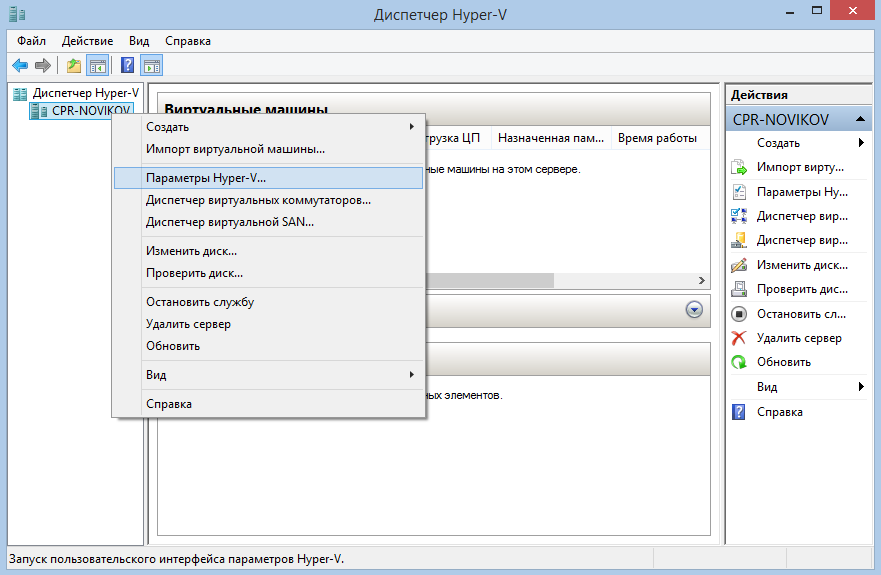Screen dimensions: 881x575
Task: Click the Edit disk pencil icon in Actions pane
Action: (739, 265)
